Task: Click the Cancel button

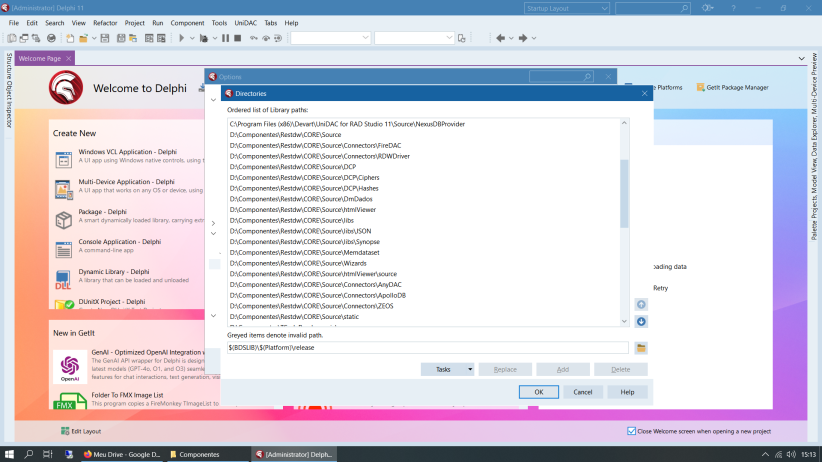Action: point(583,392)
